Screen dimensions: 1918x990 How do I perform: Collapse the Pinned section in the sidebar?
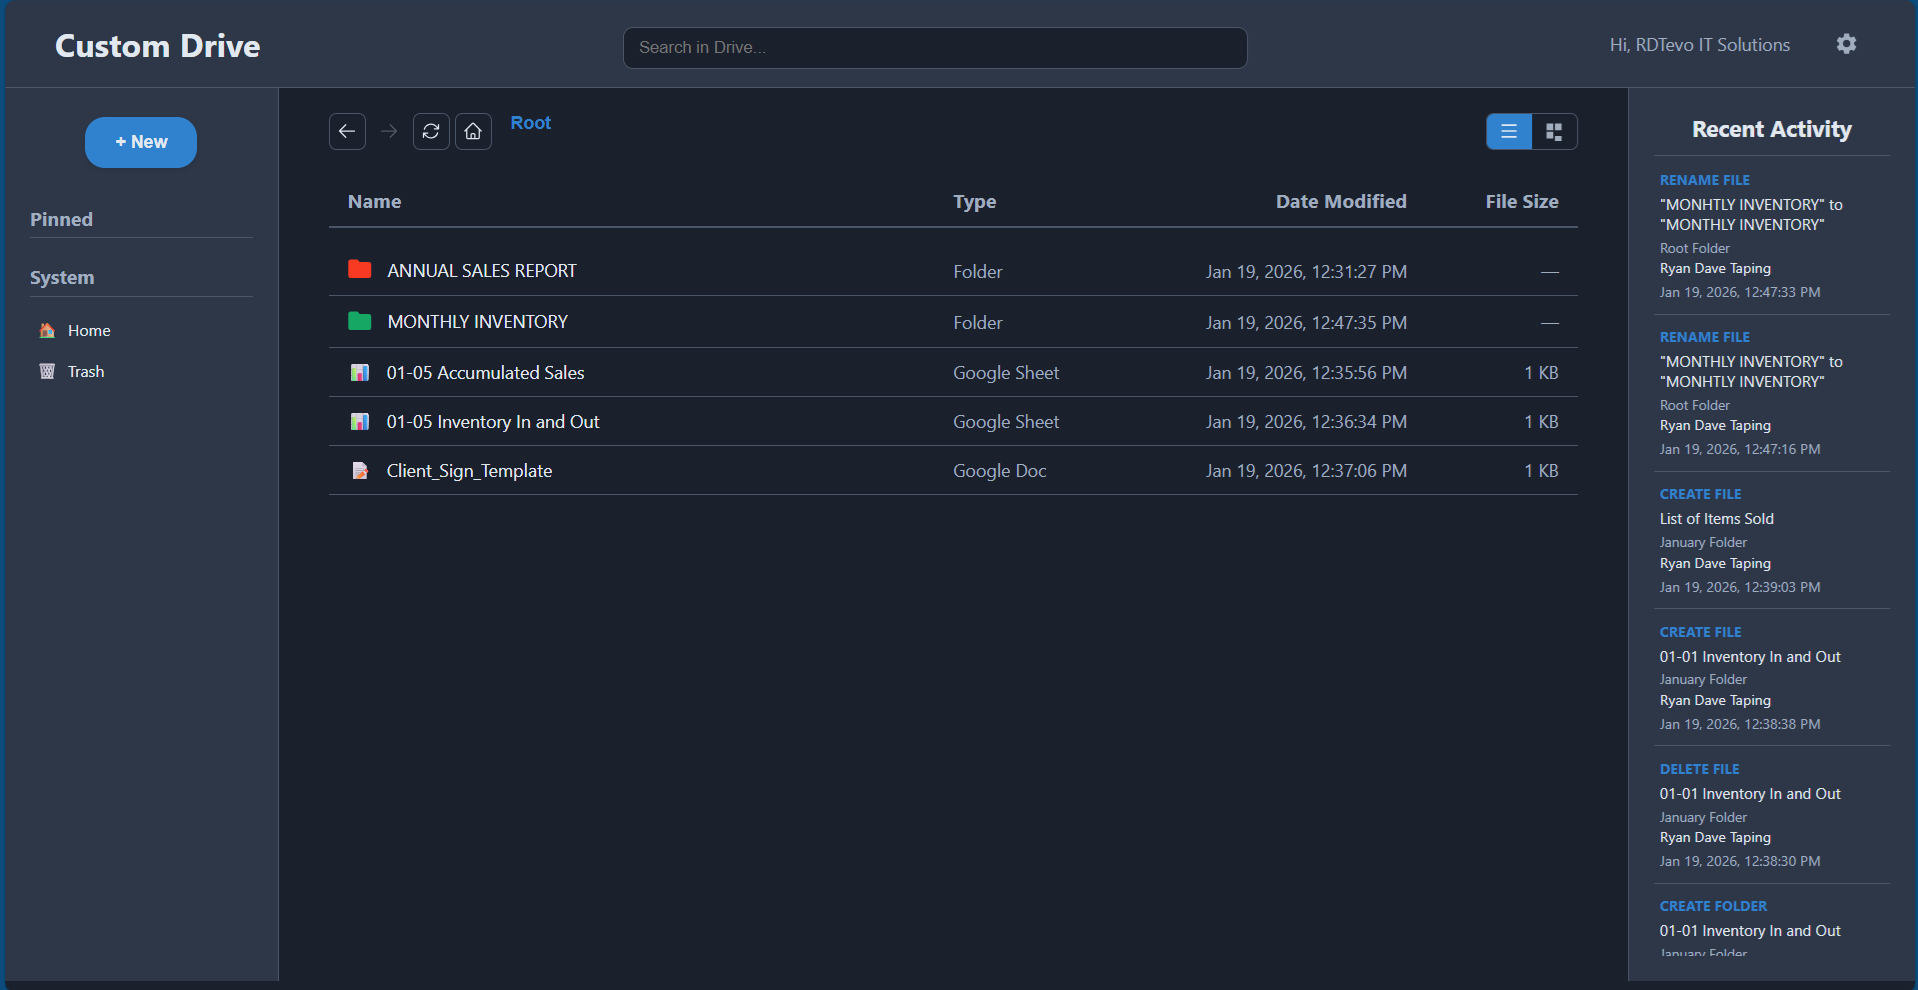point(61,219)
